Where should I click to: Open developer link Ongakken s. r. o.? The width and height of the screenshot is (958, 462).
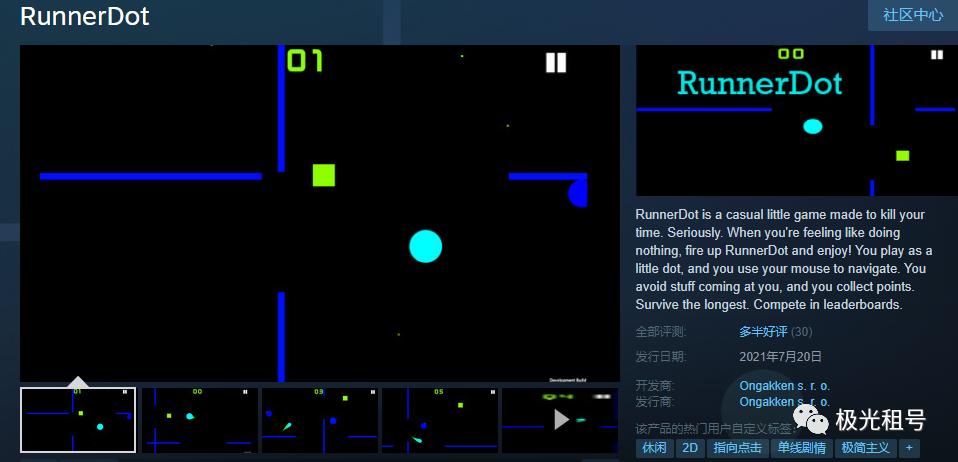[x=784, y=386]
